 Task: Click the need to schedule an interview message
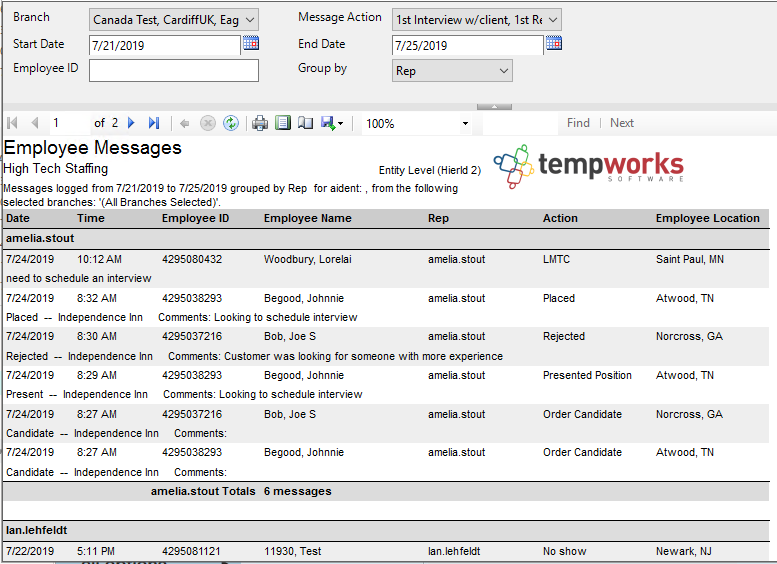pyautogui.click(x=79, y=279)
